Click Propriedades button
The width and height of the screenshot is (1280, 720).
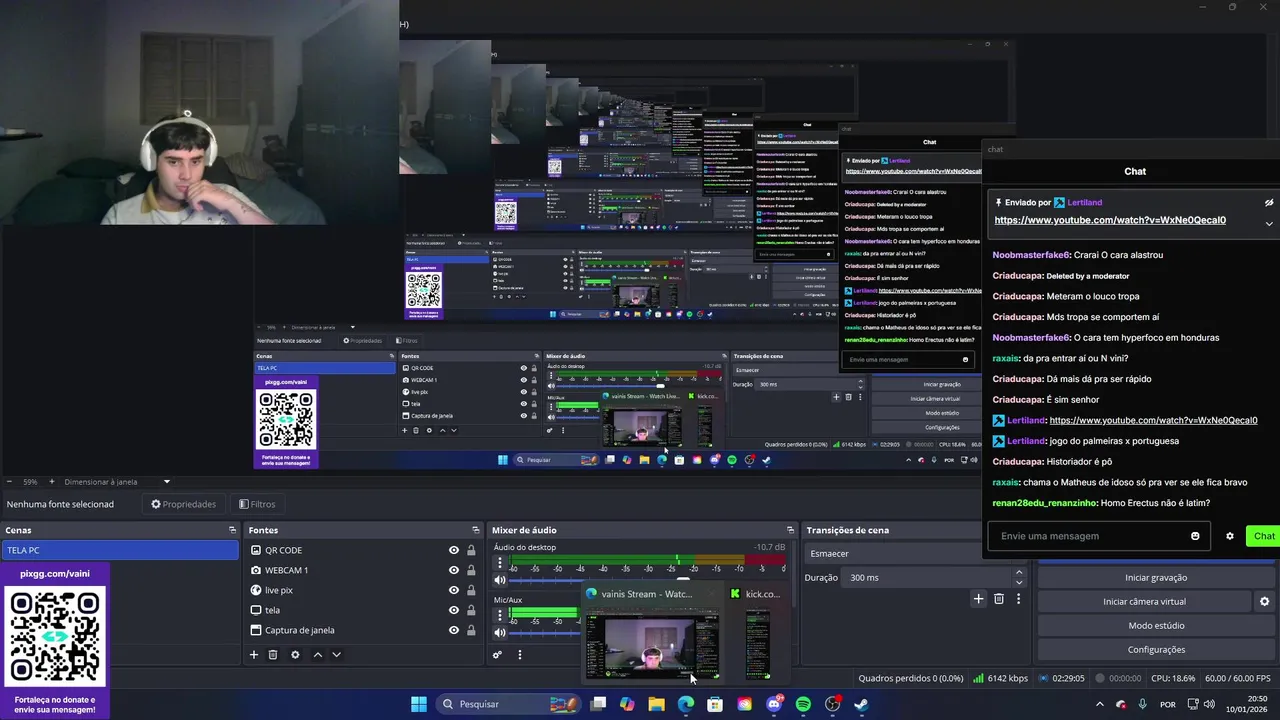pyautogui.click(x=183, y=504)
